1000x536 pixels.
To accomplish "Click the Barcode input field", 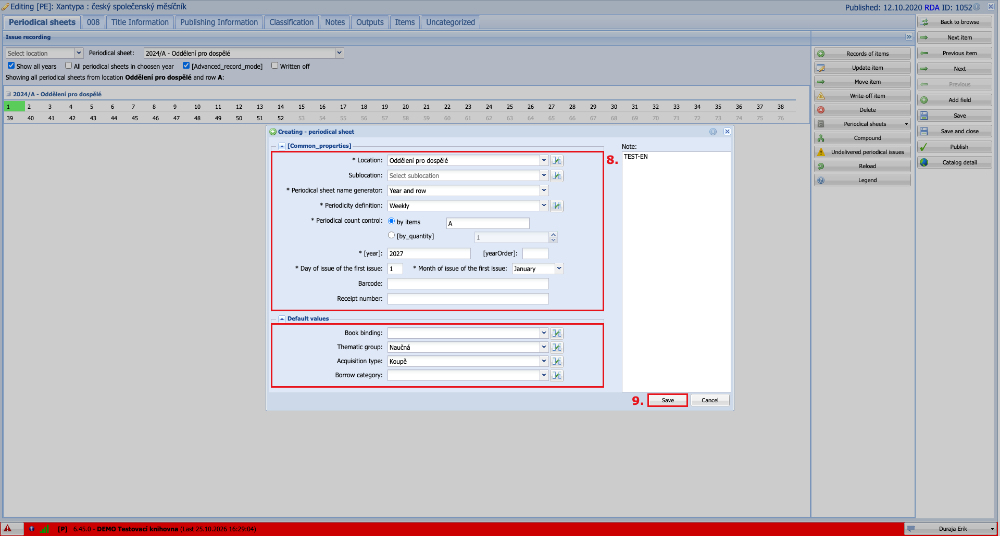I will click(x=467, y=284).
